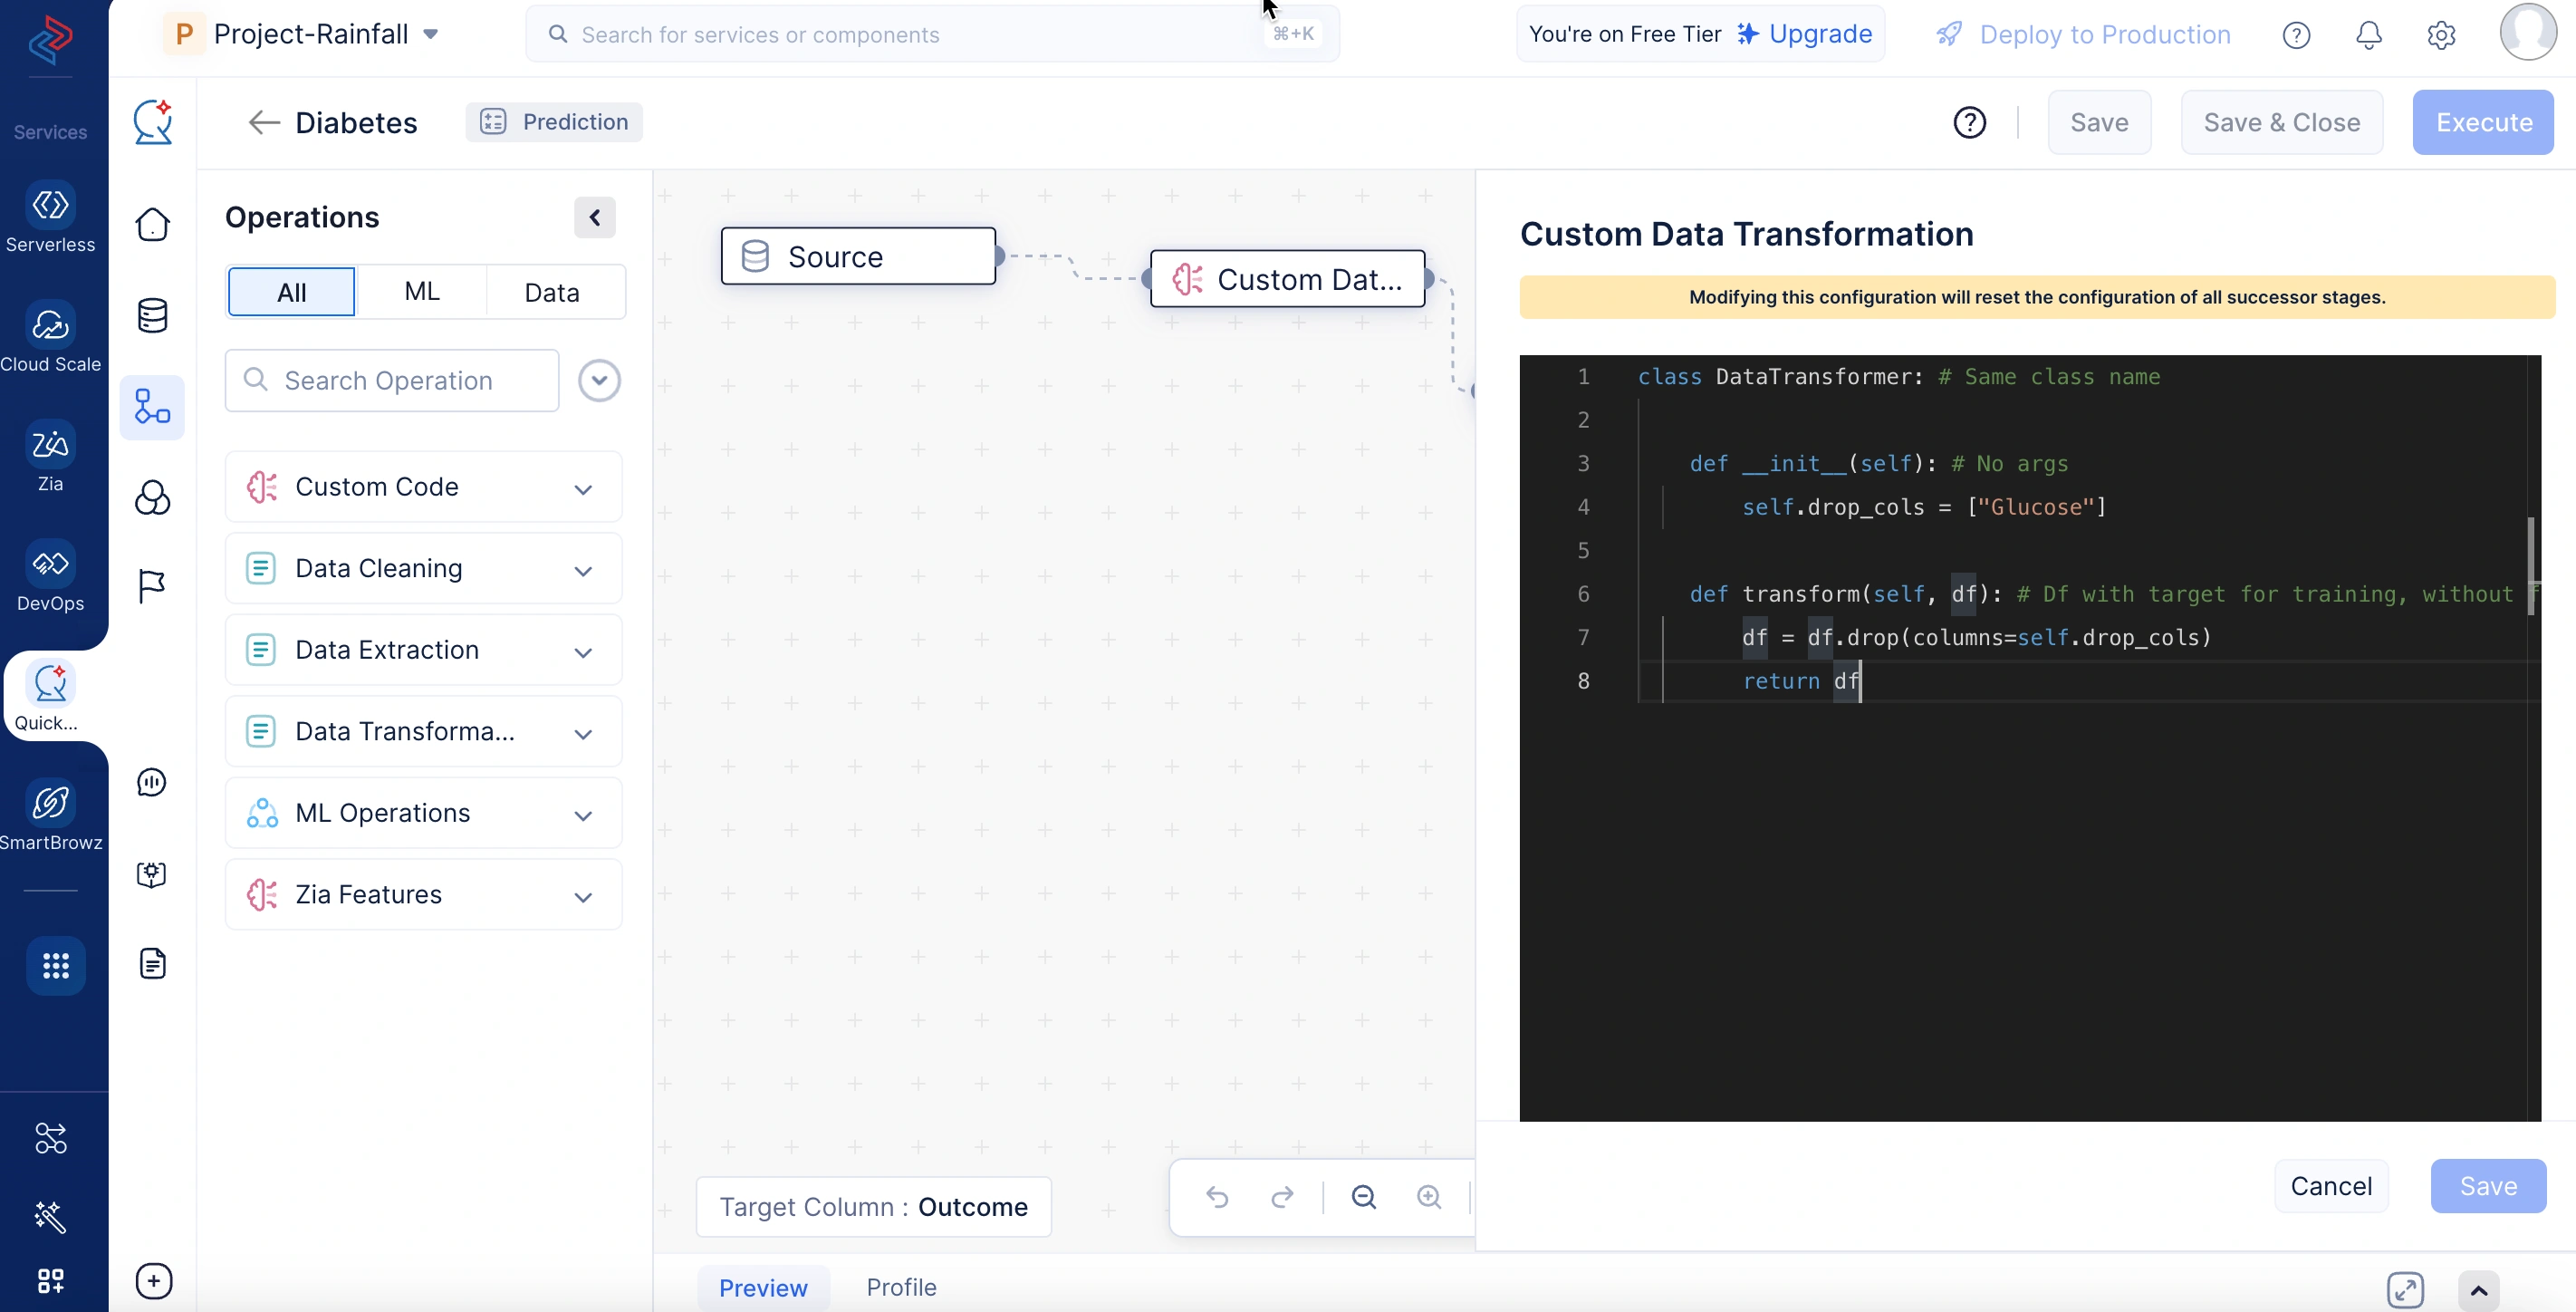Open the all-services grid icon
2576x1312 pixels.
click(x=55, y=965)
